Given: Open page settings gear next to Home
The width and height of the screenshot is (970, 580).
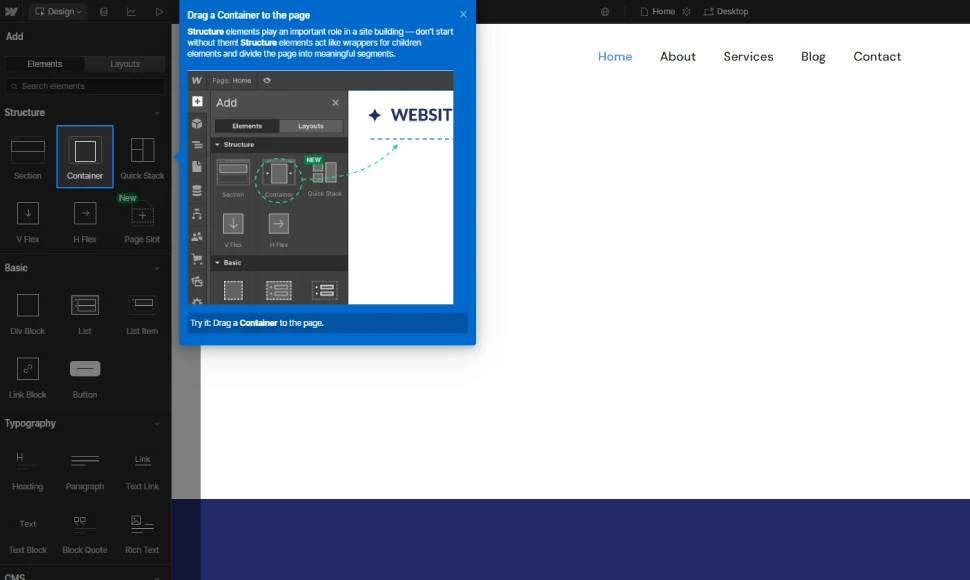Looking at the screenshot, I should coord(686,11).
